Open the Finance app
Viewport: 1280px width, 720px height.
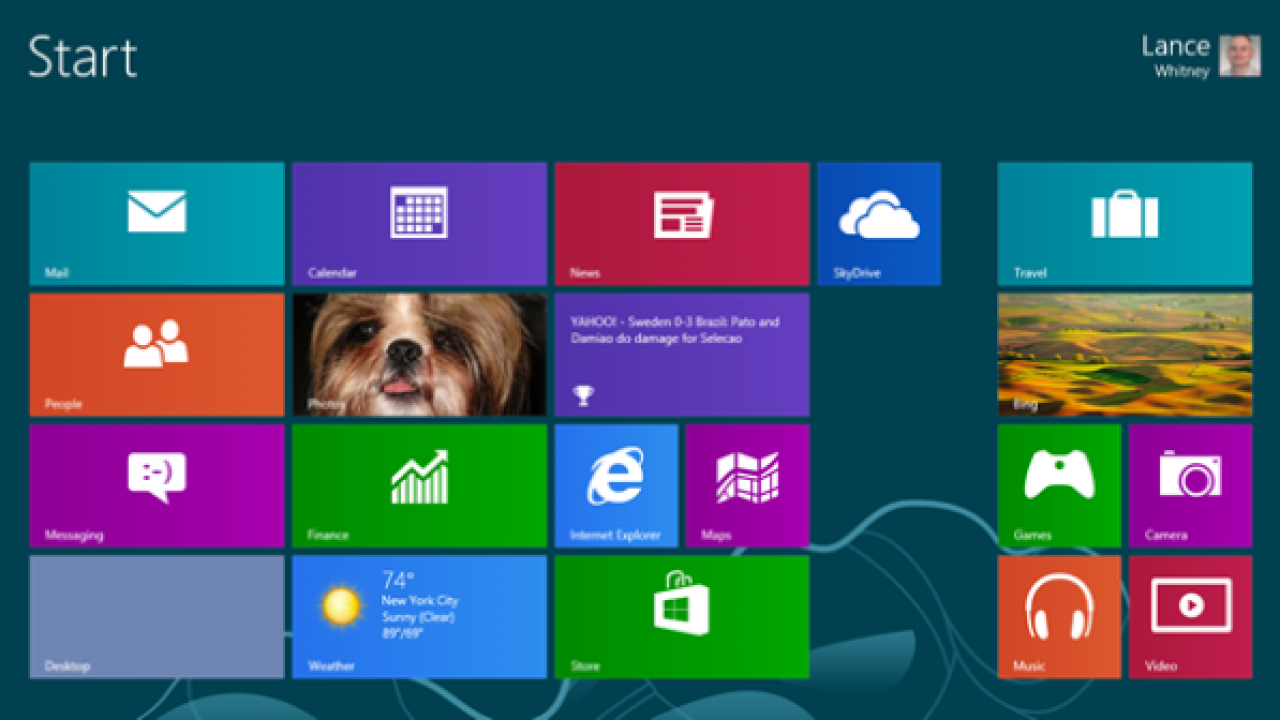pos(418,485)
